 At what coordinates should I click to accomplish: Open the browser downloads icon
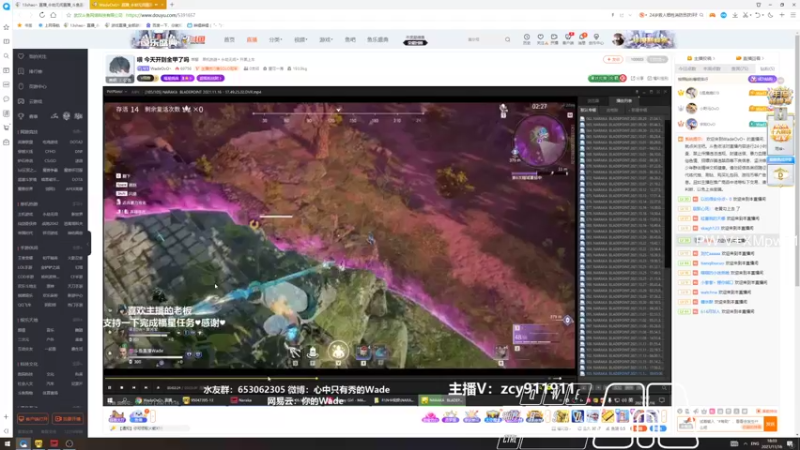click(735, 15)
